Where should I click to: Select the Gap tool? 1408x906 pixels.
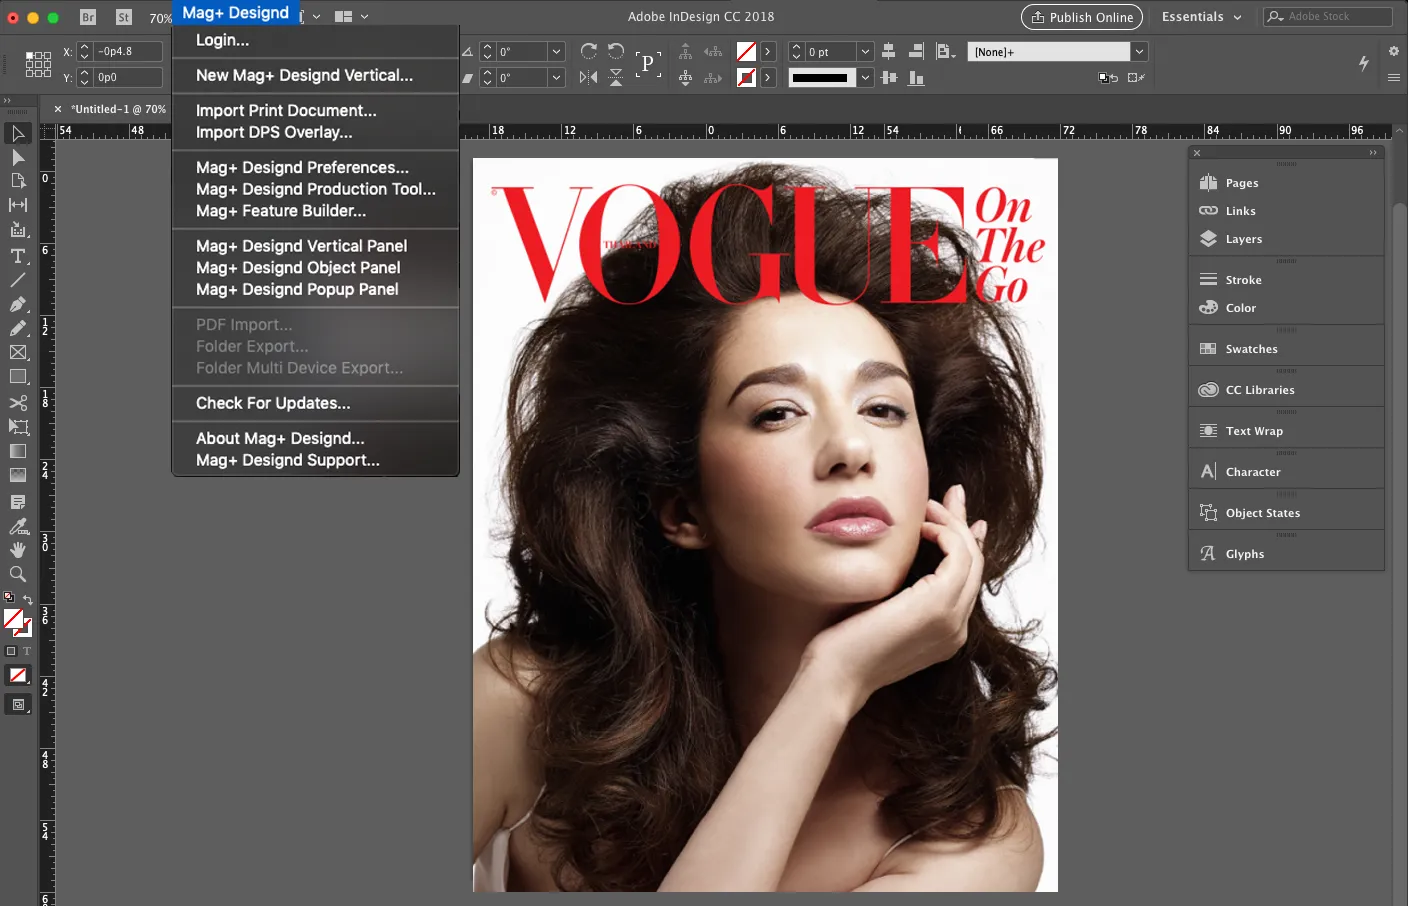(x=18, y=205)
